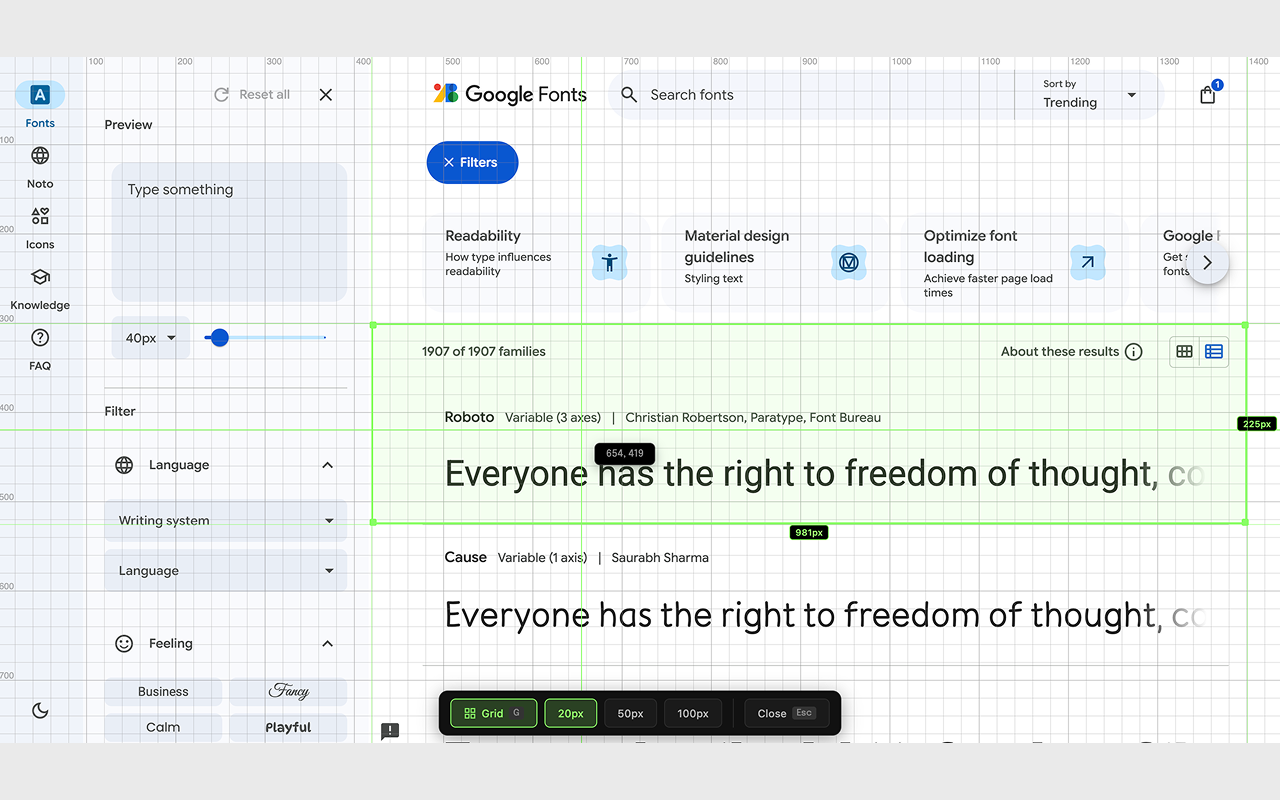Collapse the Feeling filter section
Viewport: 1280px width, 800px height.
[327, 644]
